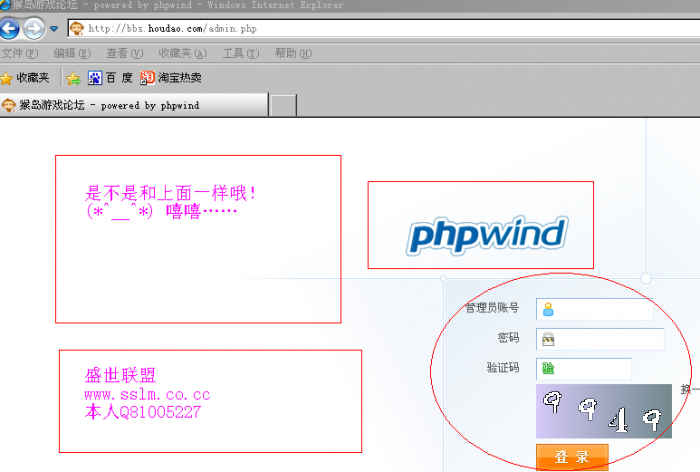700x472 pixels.
Task: Click the www.sslm.co.cc text
Action: 147,394
